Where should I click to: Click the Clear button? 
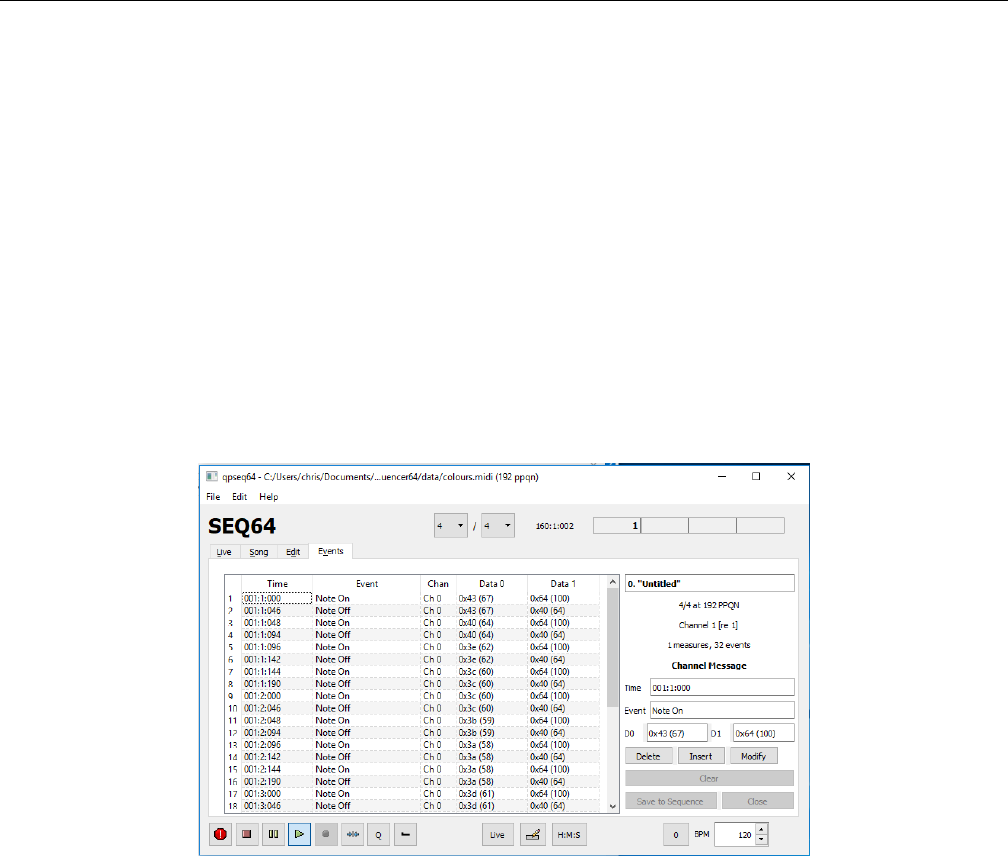709,778
